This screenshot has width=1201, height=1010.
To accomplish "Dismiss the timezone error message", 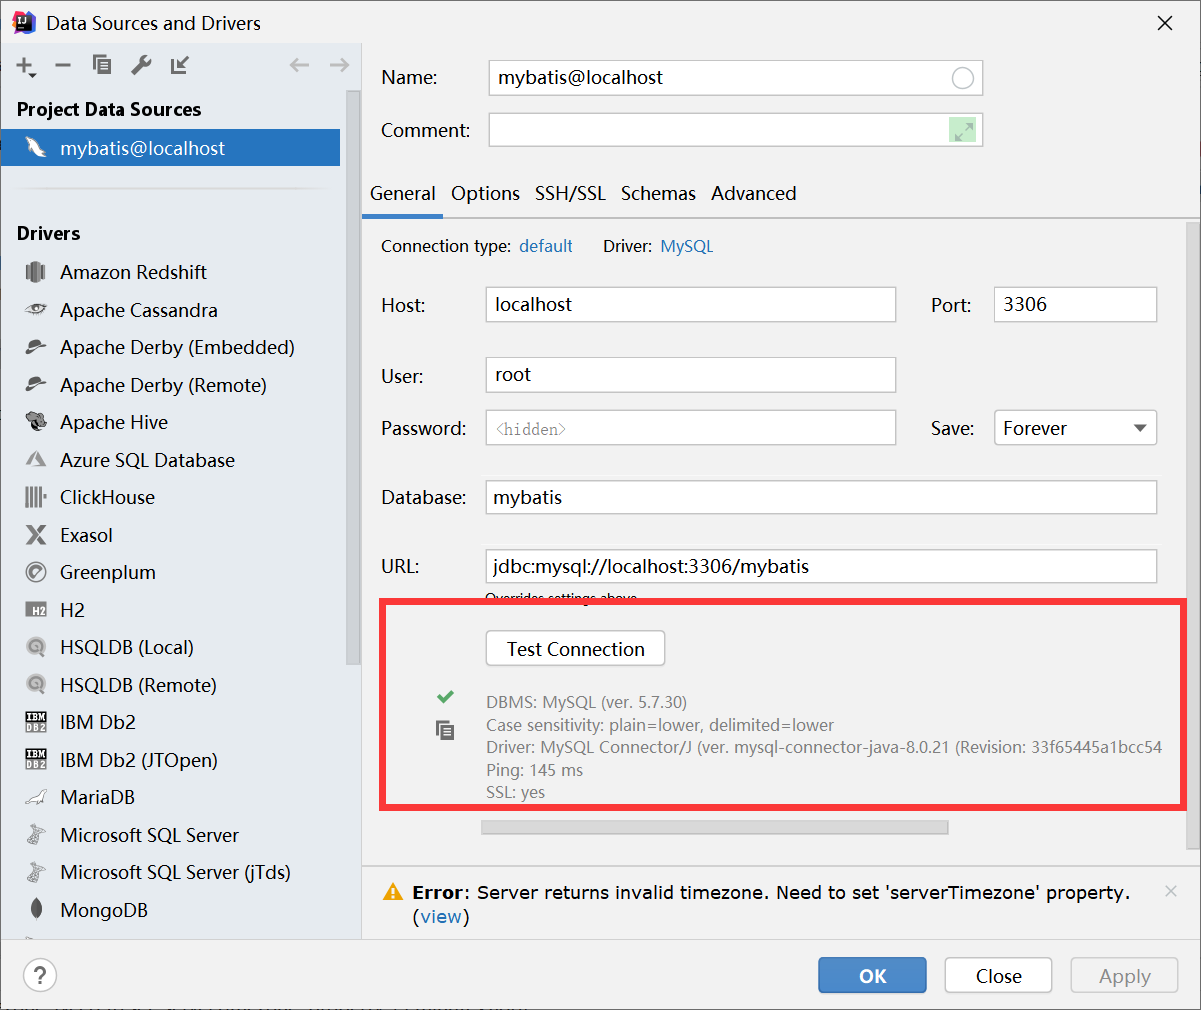I will pyautogui.click(x=1171, y=891).
